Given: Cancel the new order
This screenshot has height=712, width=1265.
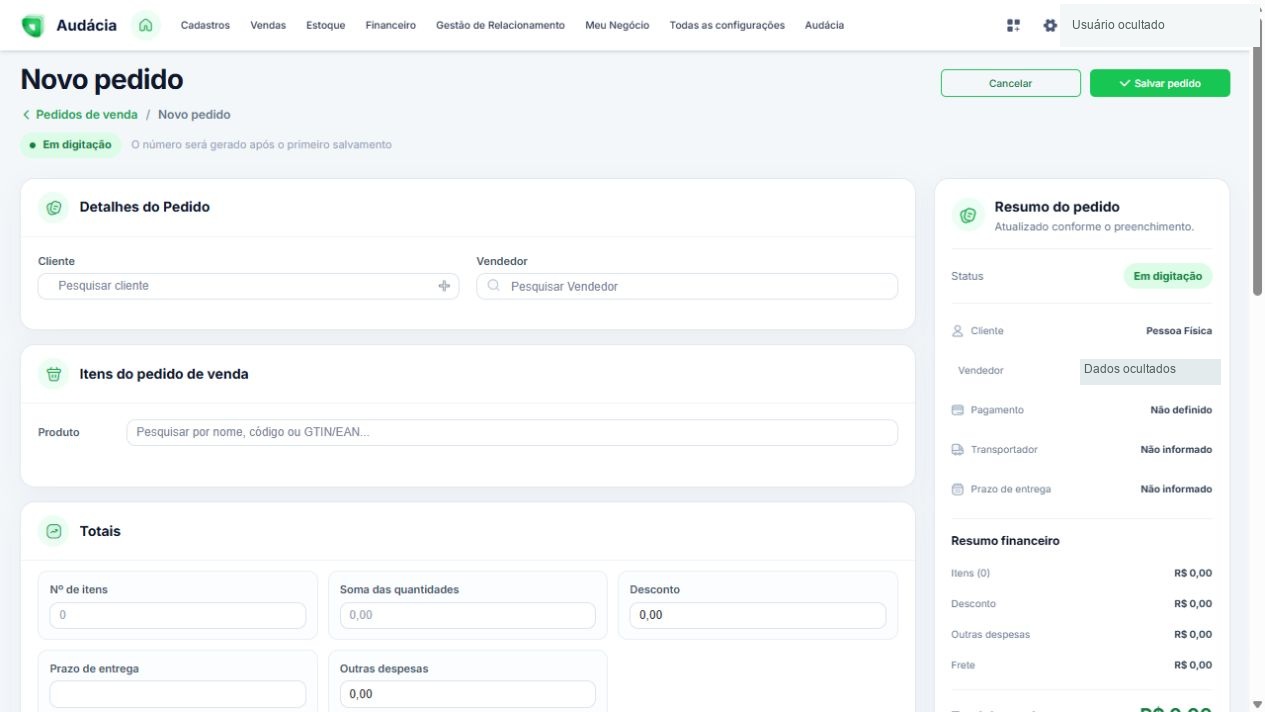Looking at the screenshot, I should tap(1011, 83).
